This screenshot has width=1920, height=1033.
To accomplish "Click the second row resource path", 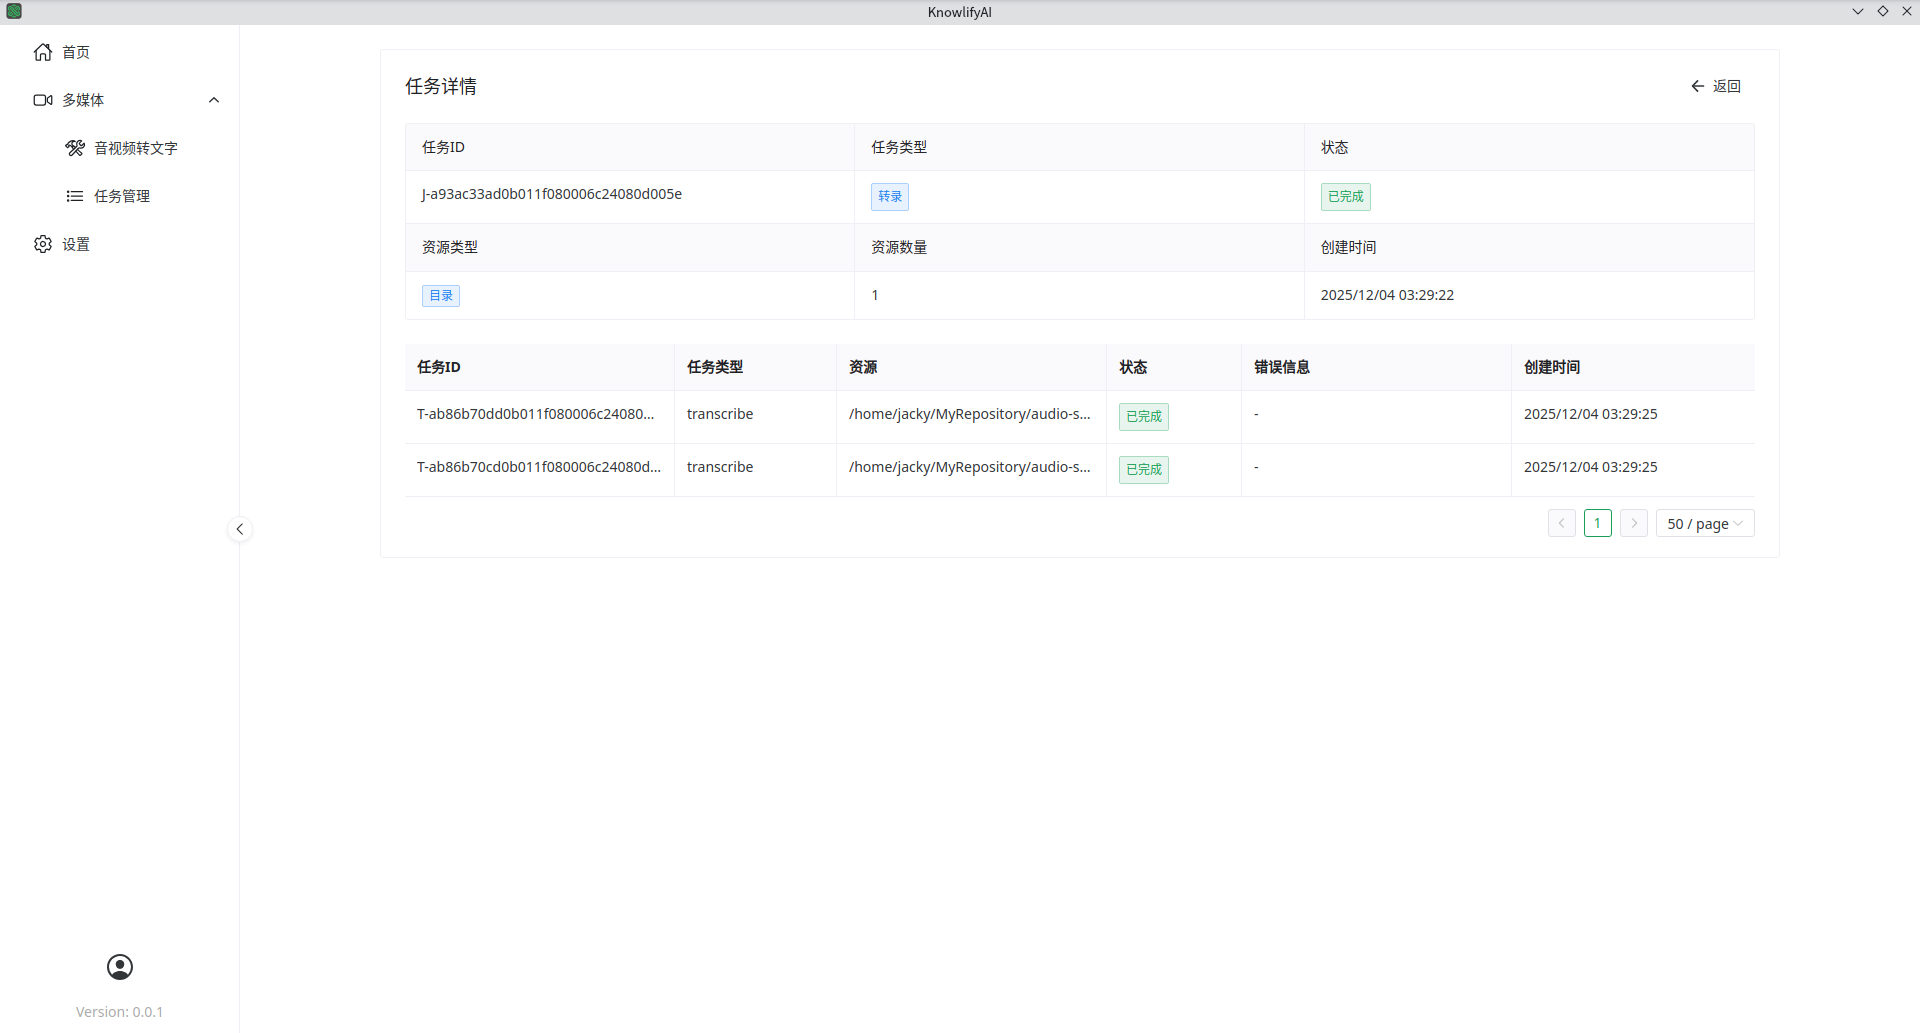I will [x=969, y=467].
